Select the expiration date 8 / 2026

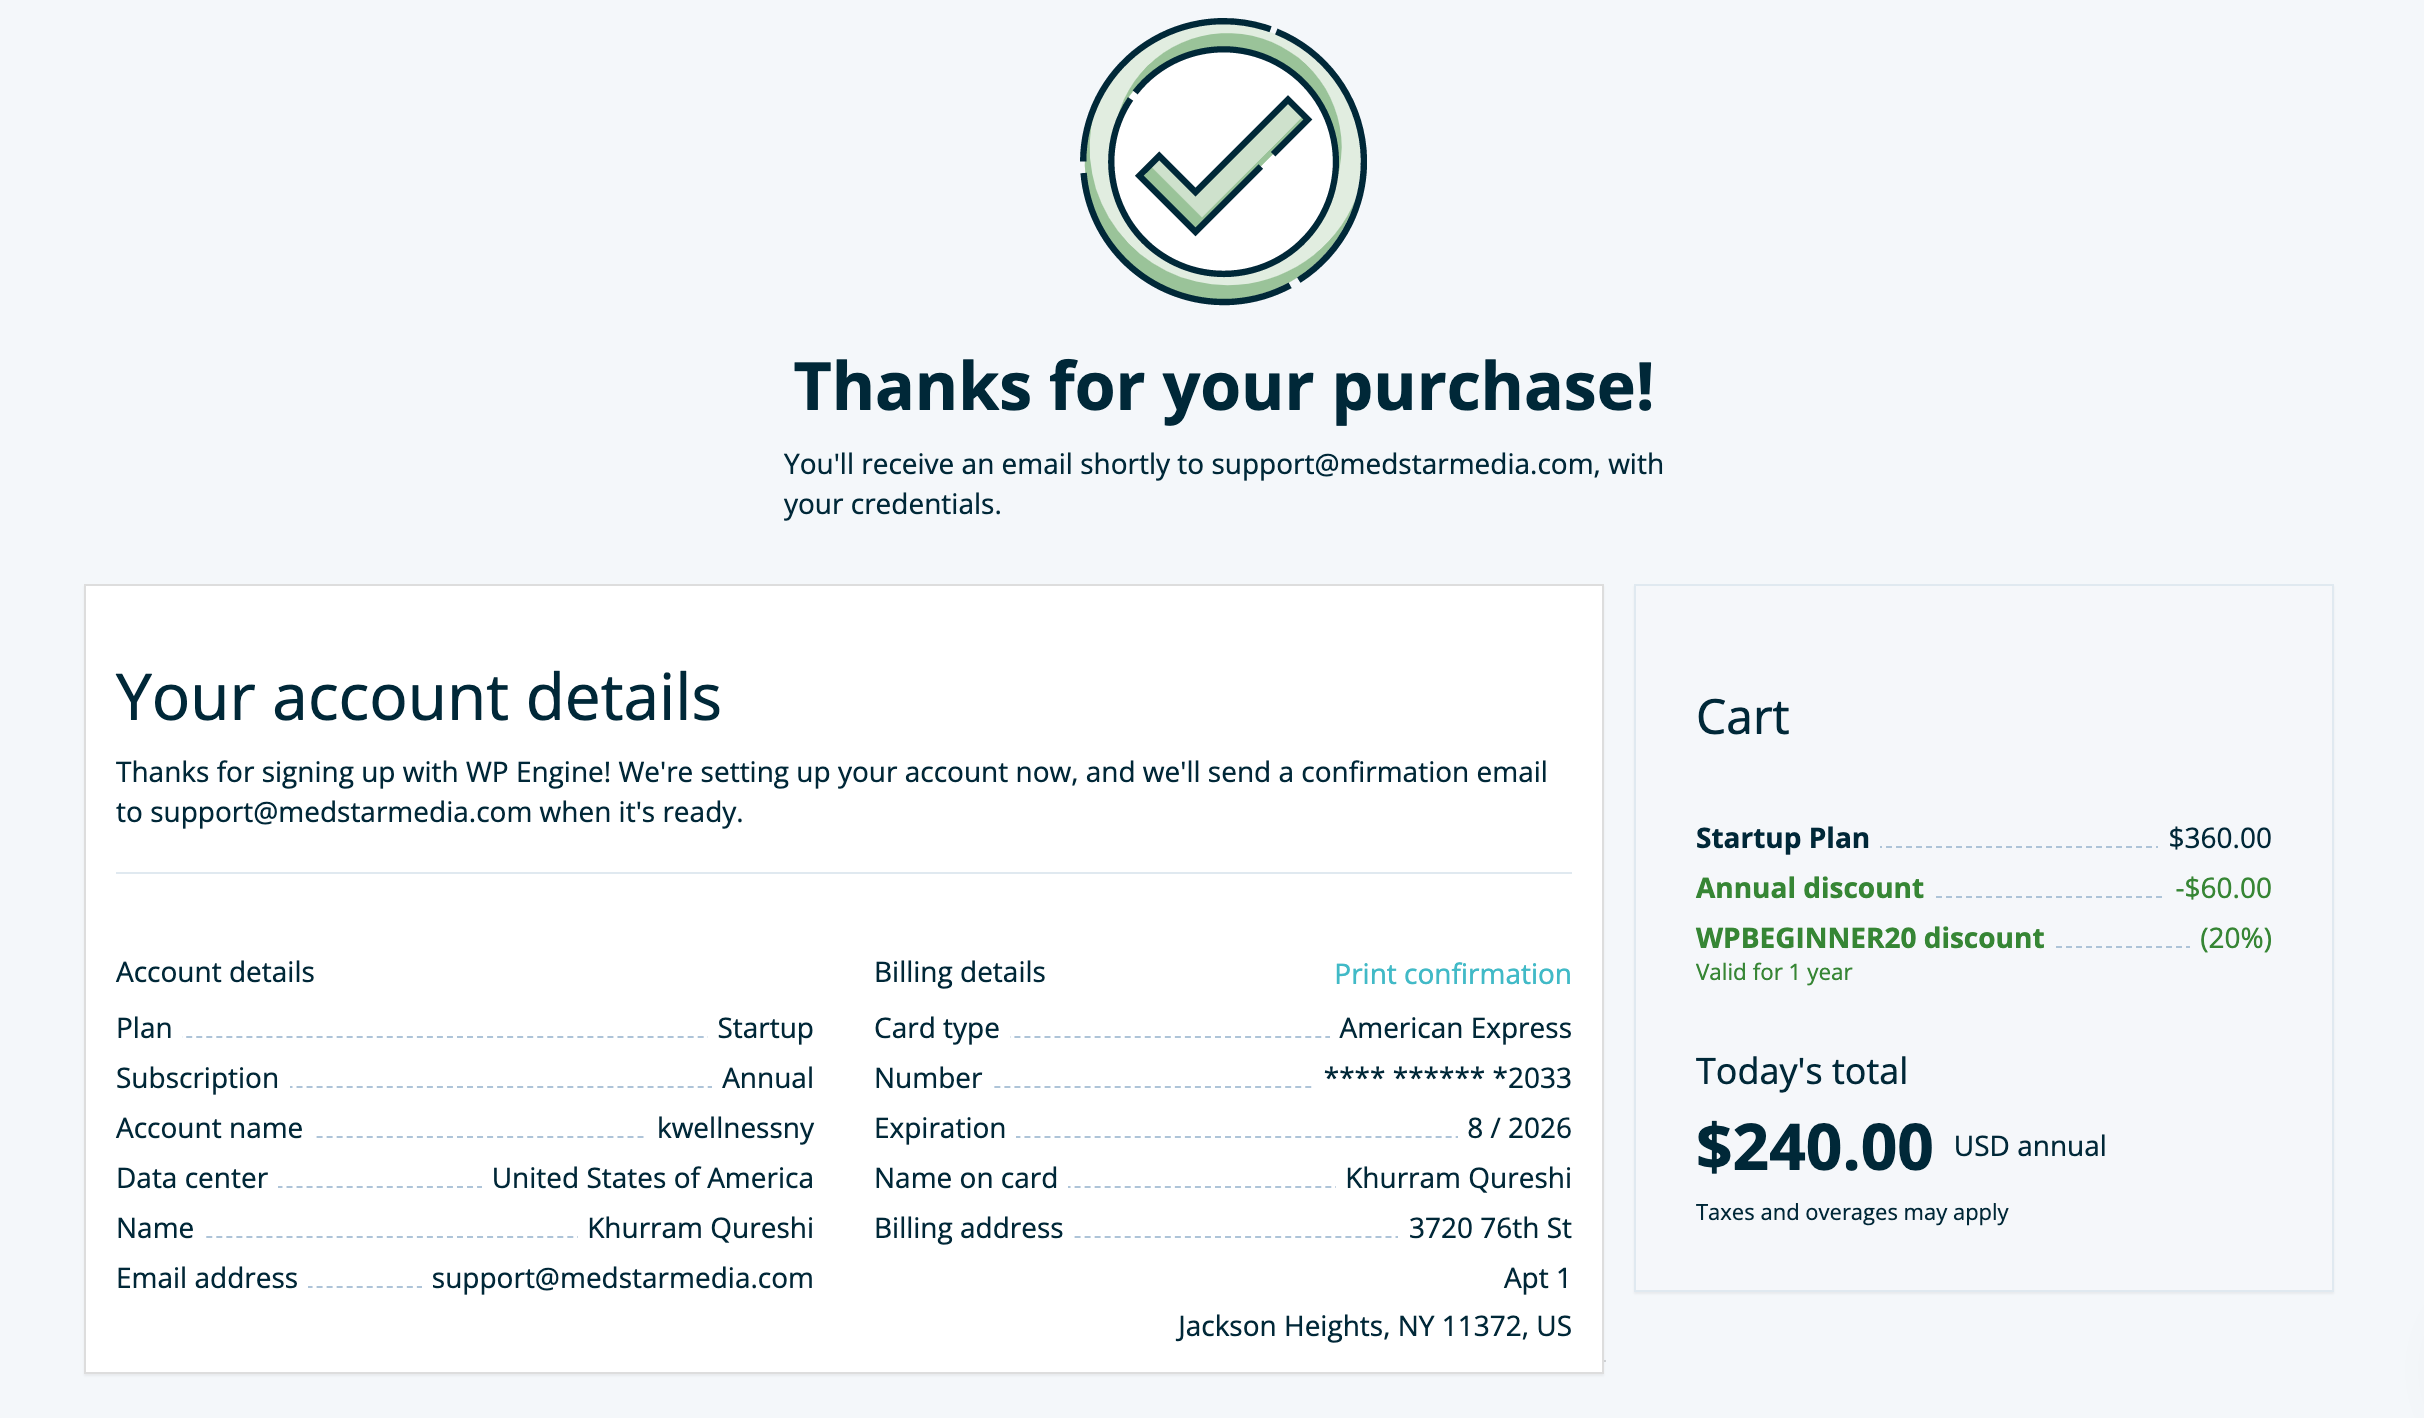click(1519, 1128)
